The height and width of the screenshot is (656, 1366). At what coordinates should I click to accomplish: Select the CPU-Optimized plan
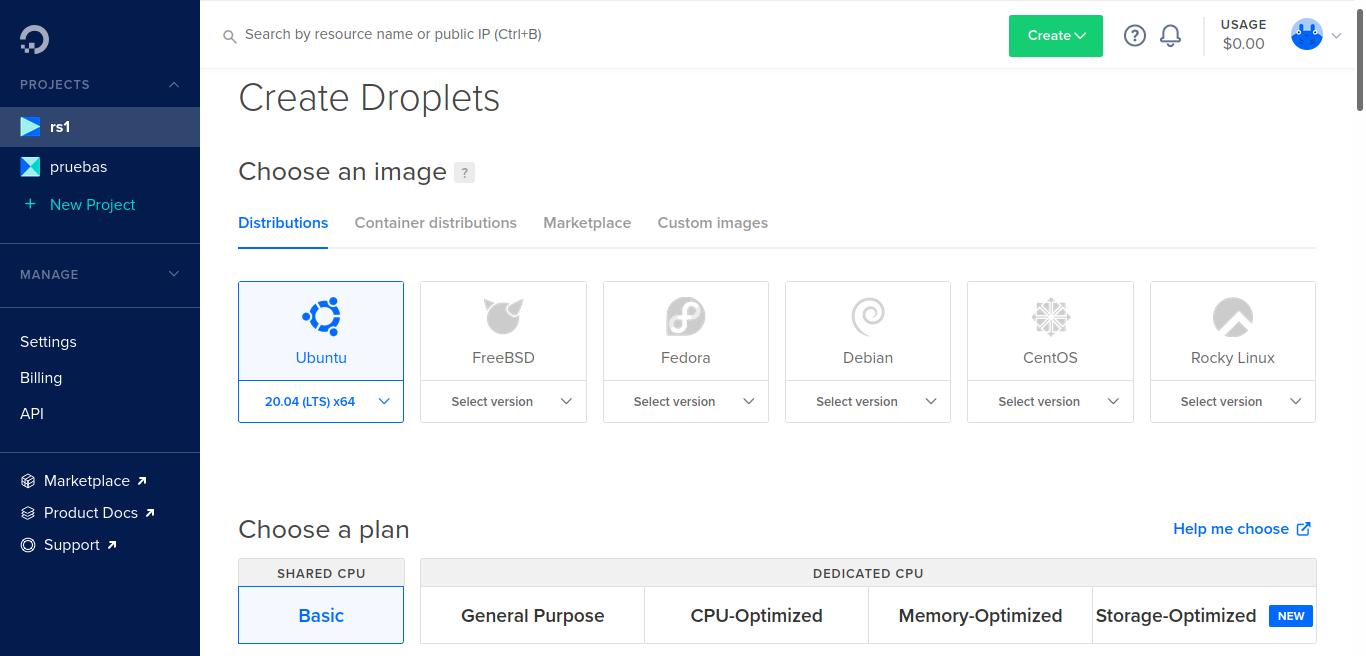(757, 616)
